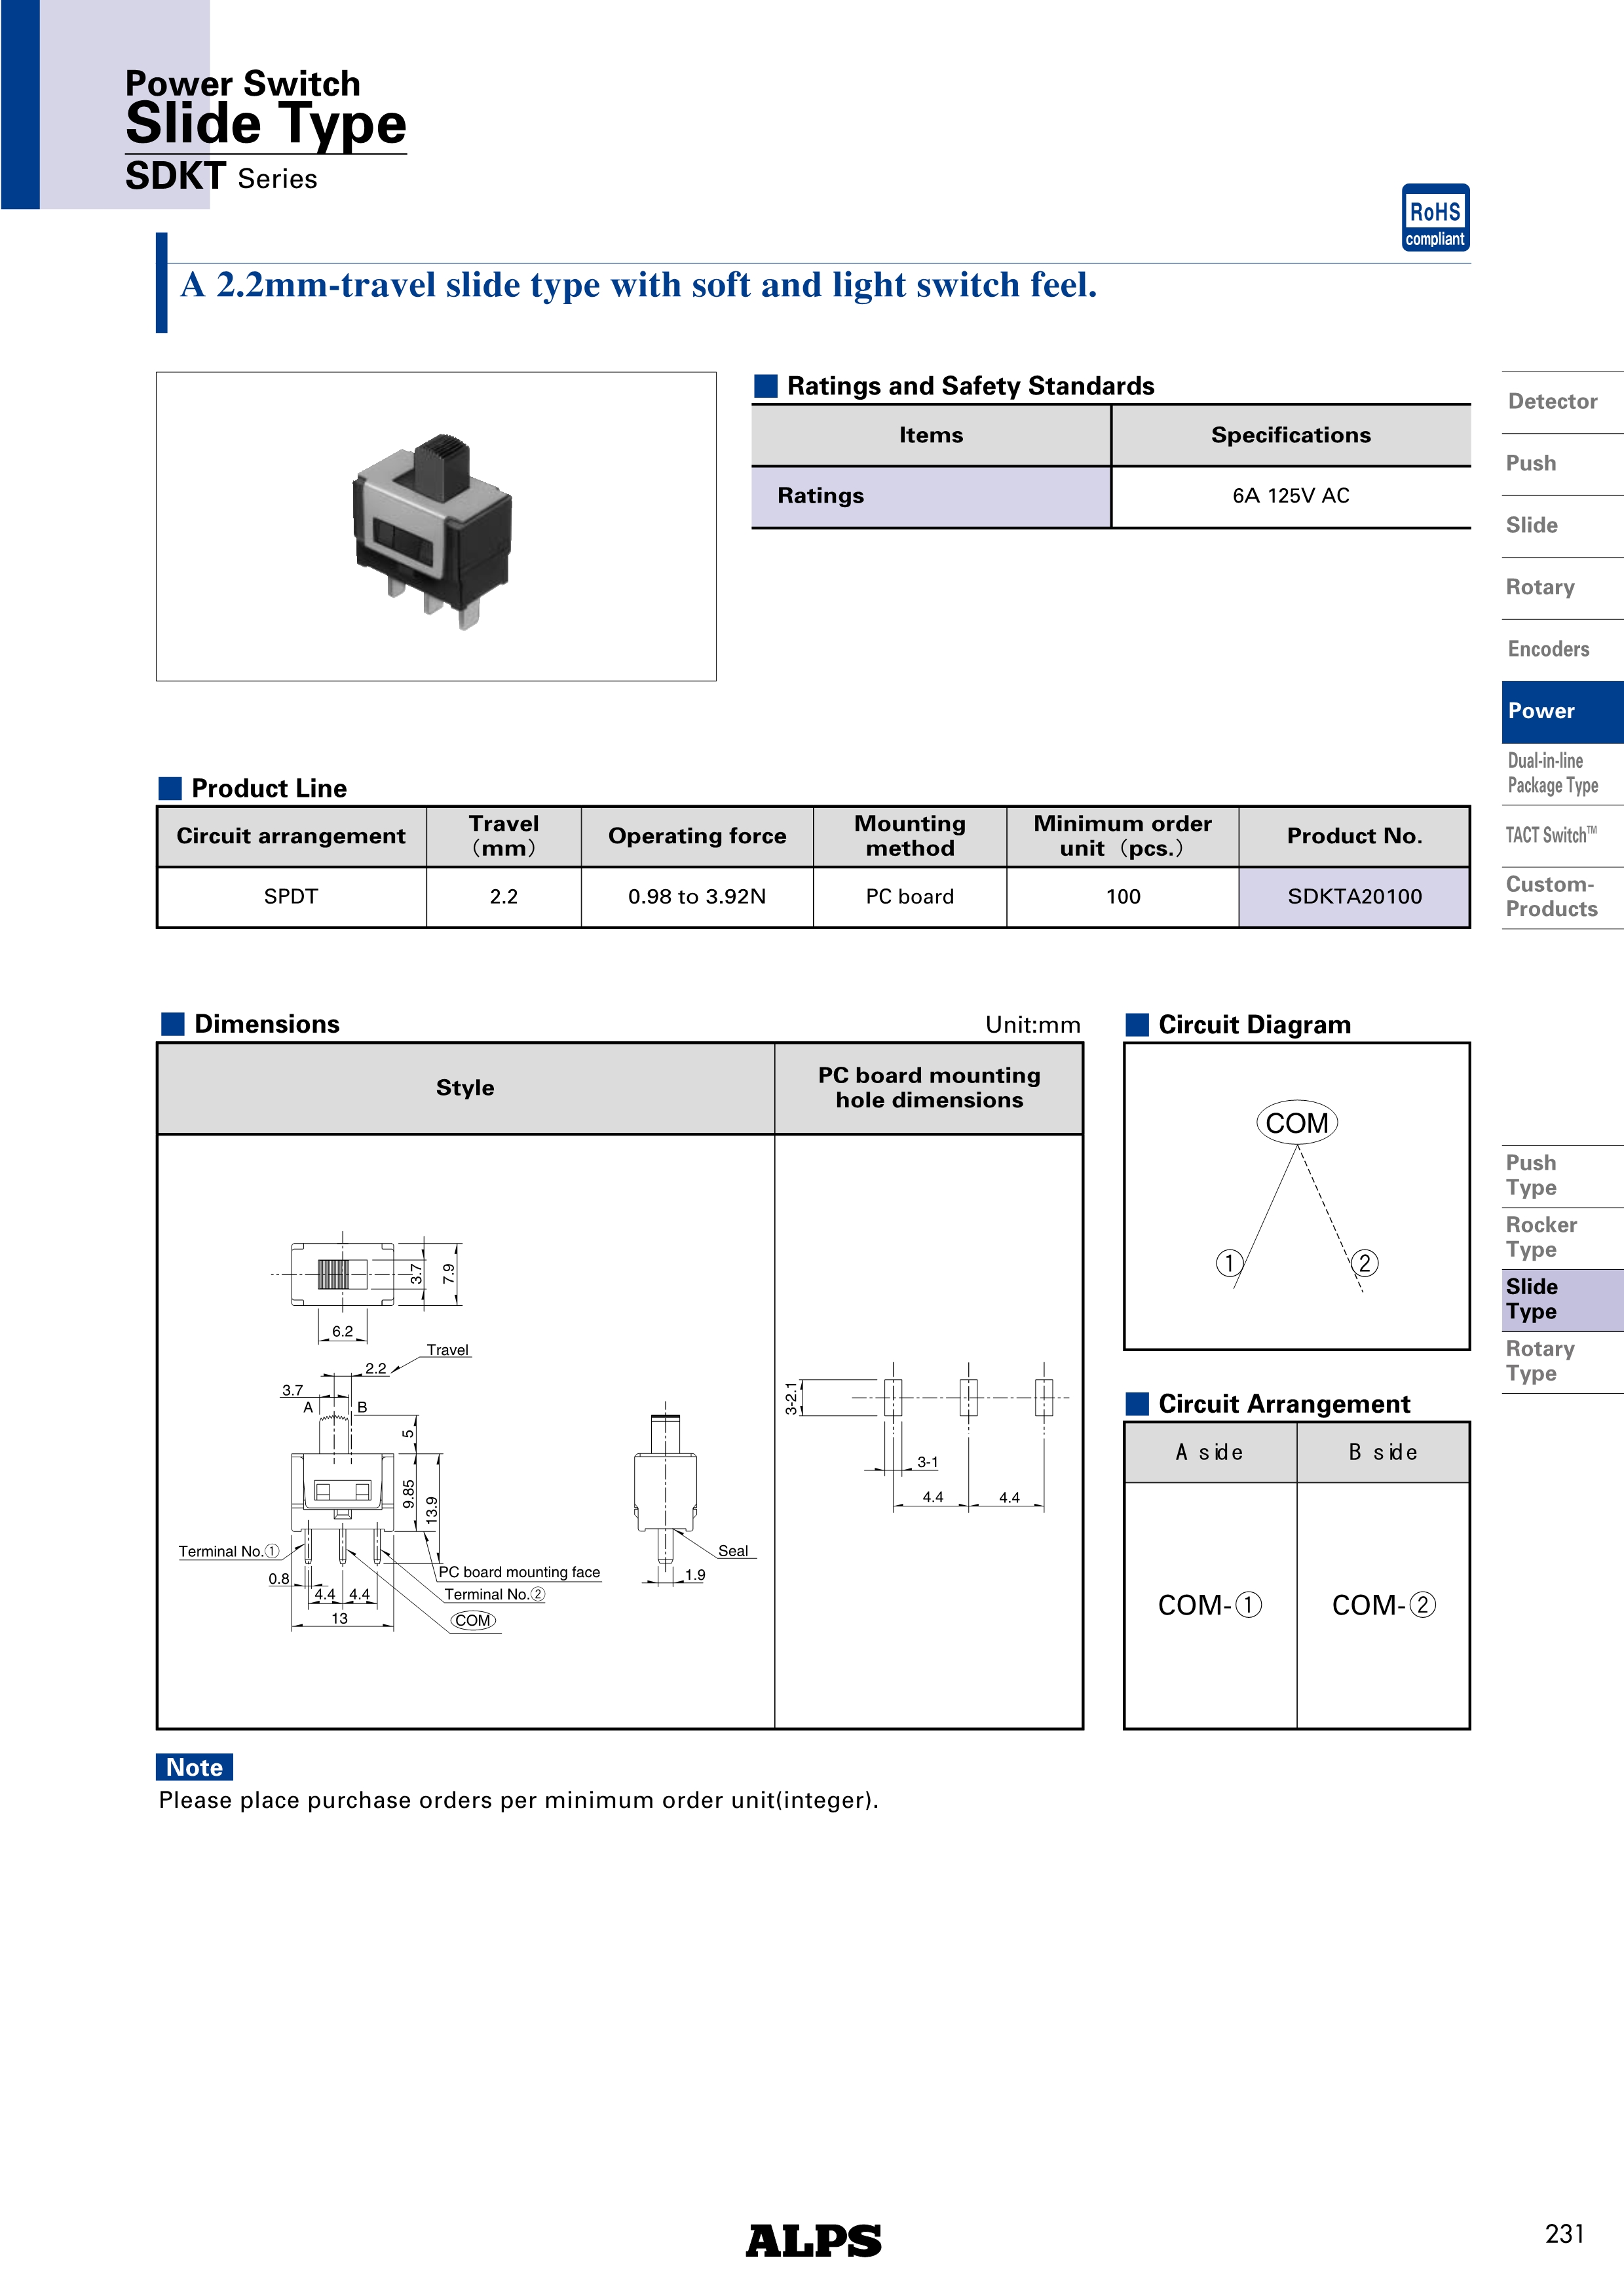Select the Rotary Type sub-tab
The image size is (1624, 2296).
pyautogui.click(x=1540, y=1362)
